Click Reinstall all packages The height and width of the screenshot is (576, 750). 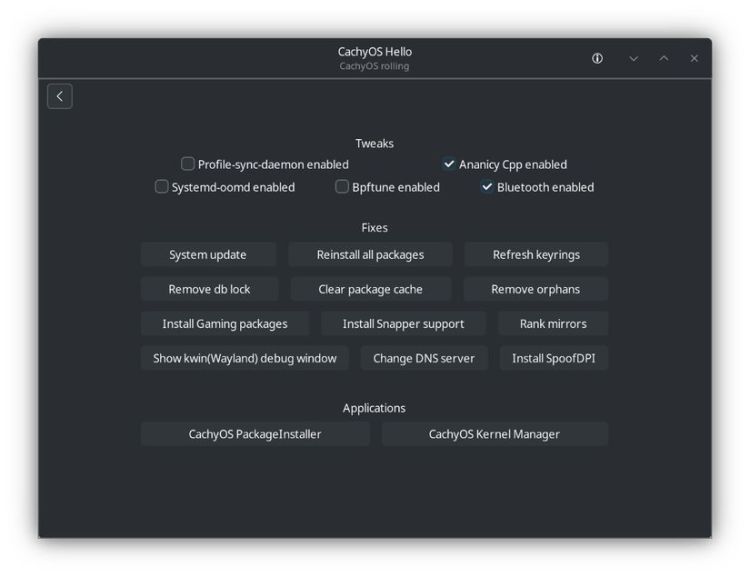point(370,255)
